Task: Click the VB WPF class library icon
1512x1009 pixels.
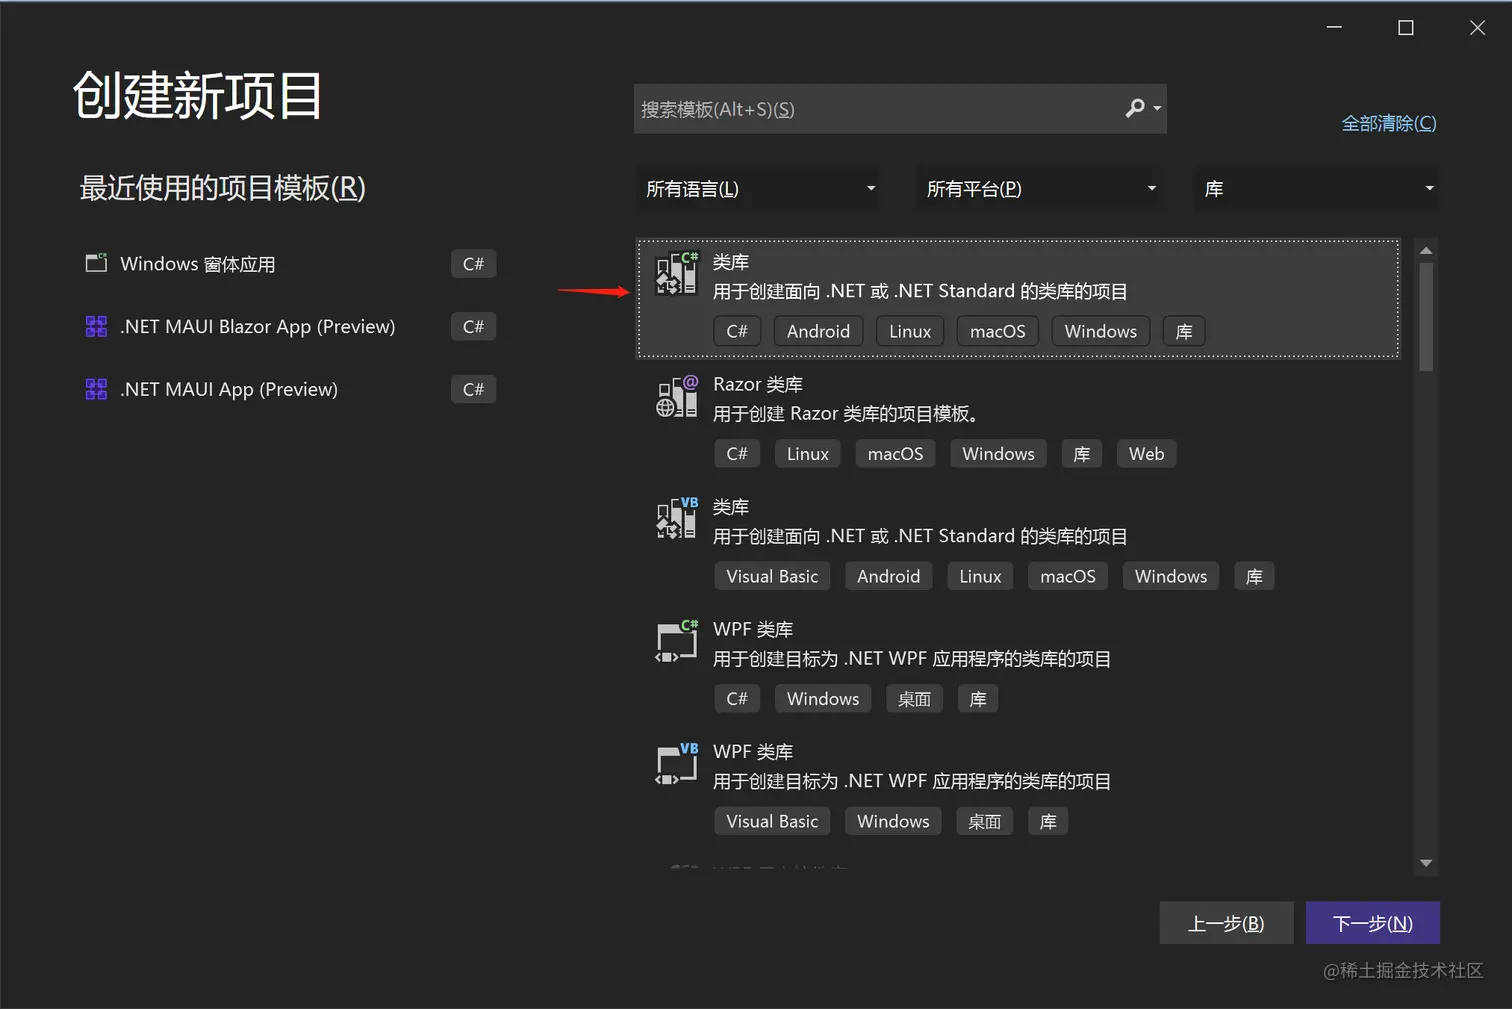Action: [x=677, y=763]
